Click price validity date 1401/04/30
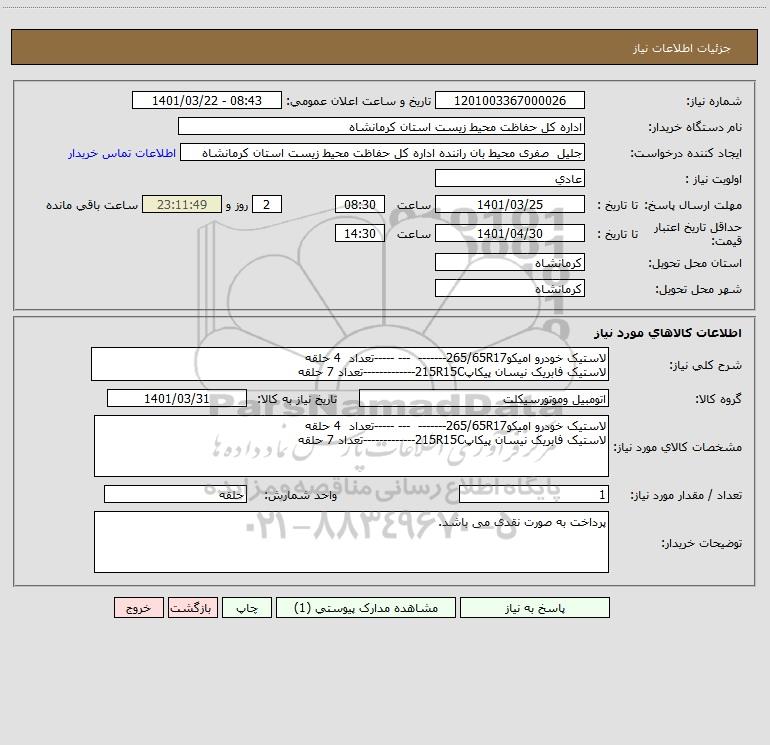This screenshot has width=770, height=745. tap(510, 233)
